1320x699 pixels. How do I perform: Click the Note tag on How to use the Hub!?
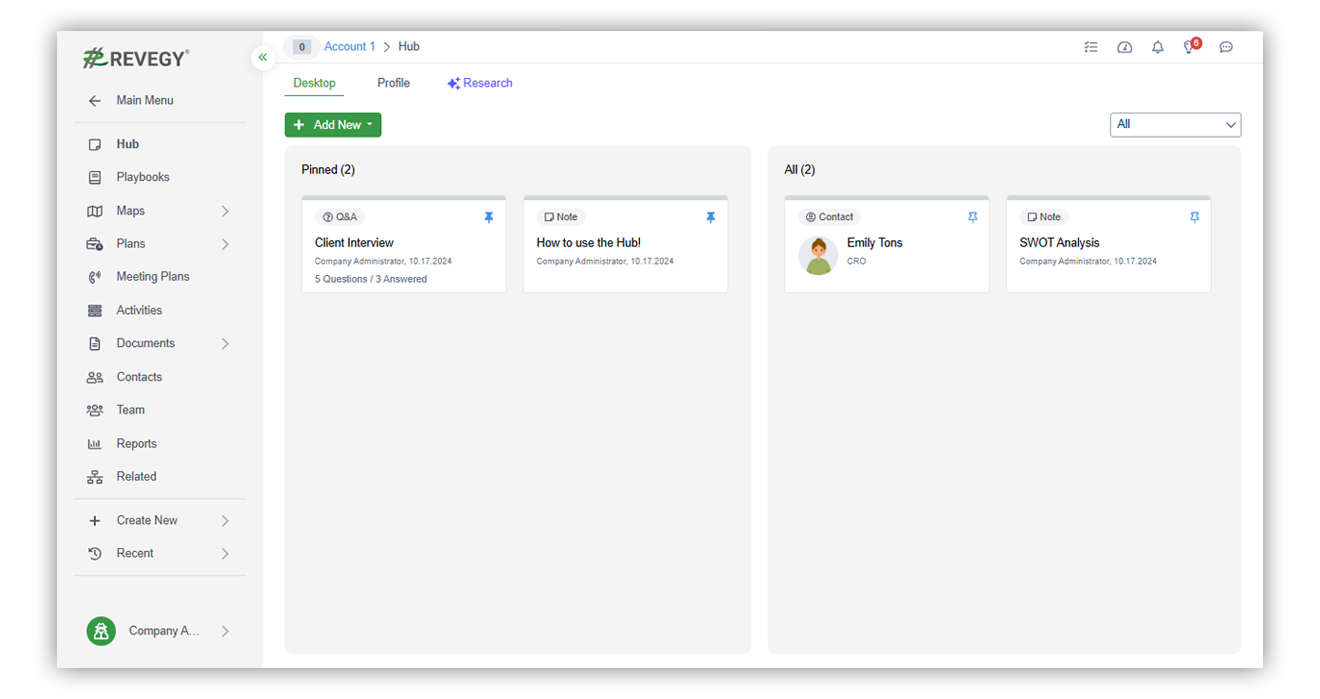561,217
